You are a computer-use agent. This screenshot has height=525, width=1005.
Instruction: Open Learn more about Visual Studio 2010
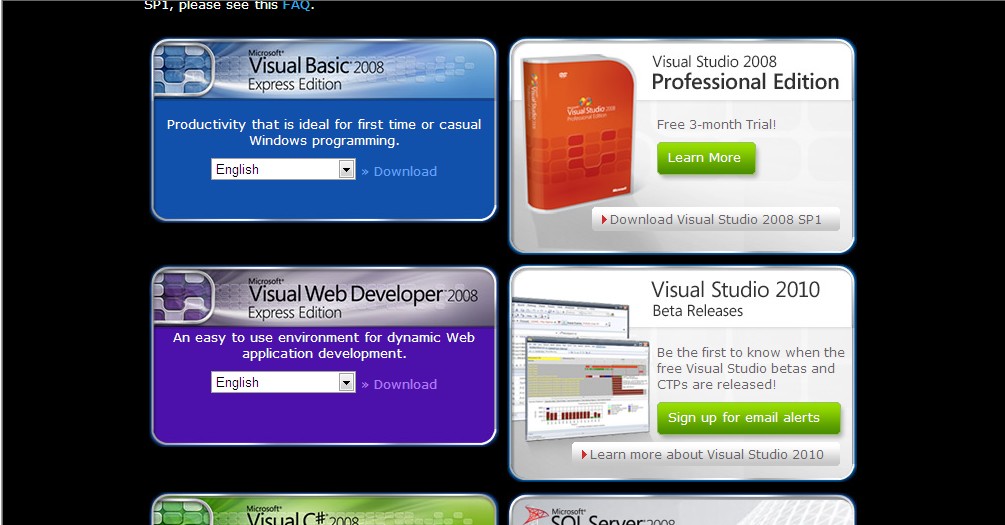click(x=706, y=454)
